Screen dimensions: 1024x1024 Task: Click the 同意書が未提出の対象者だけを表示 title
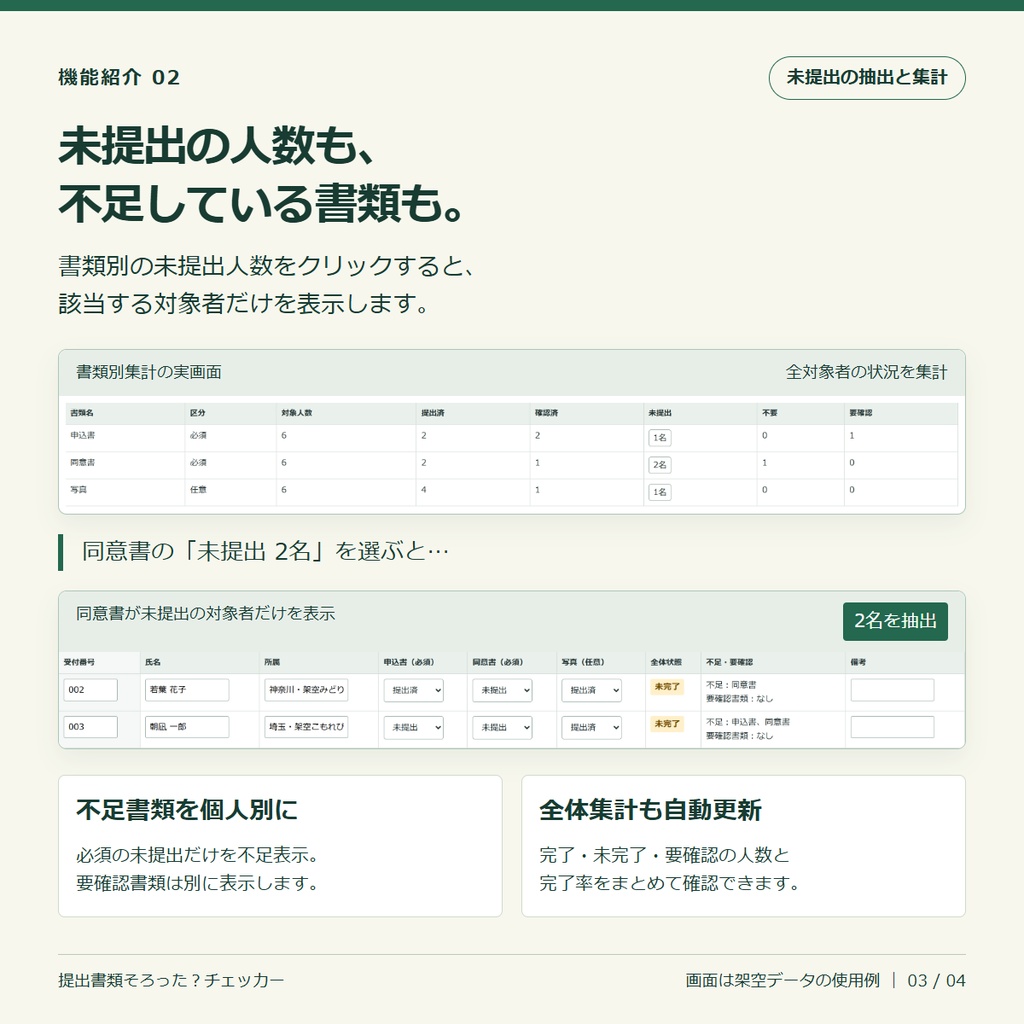tap(206, 614)
